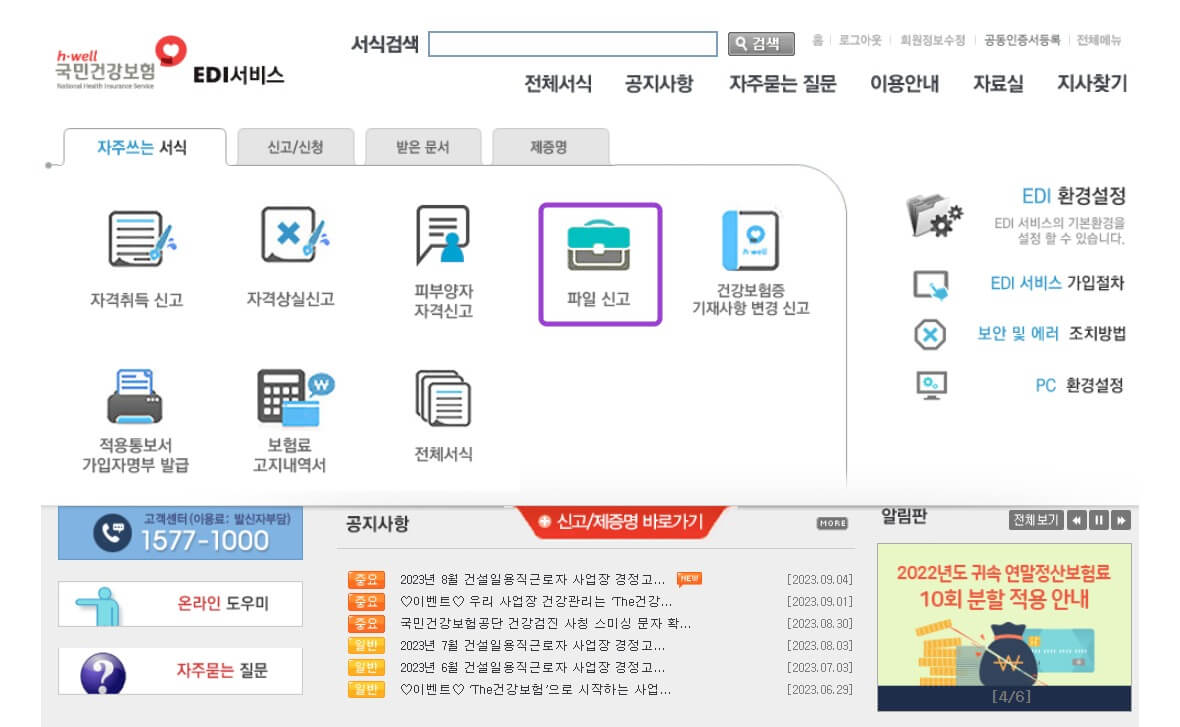Expand 공지사항 list with MORE button
The height and width of the screenshot is (727, 1180).
coord(832,523)
